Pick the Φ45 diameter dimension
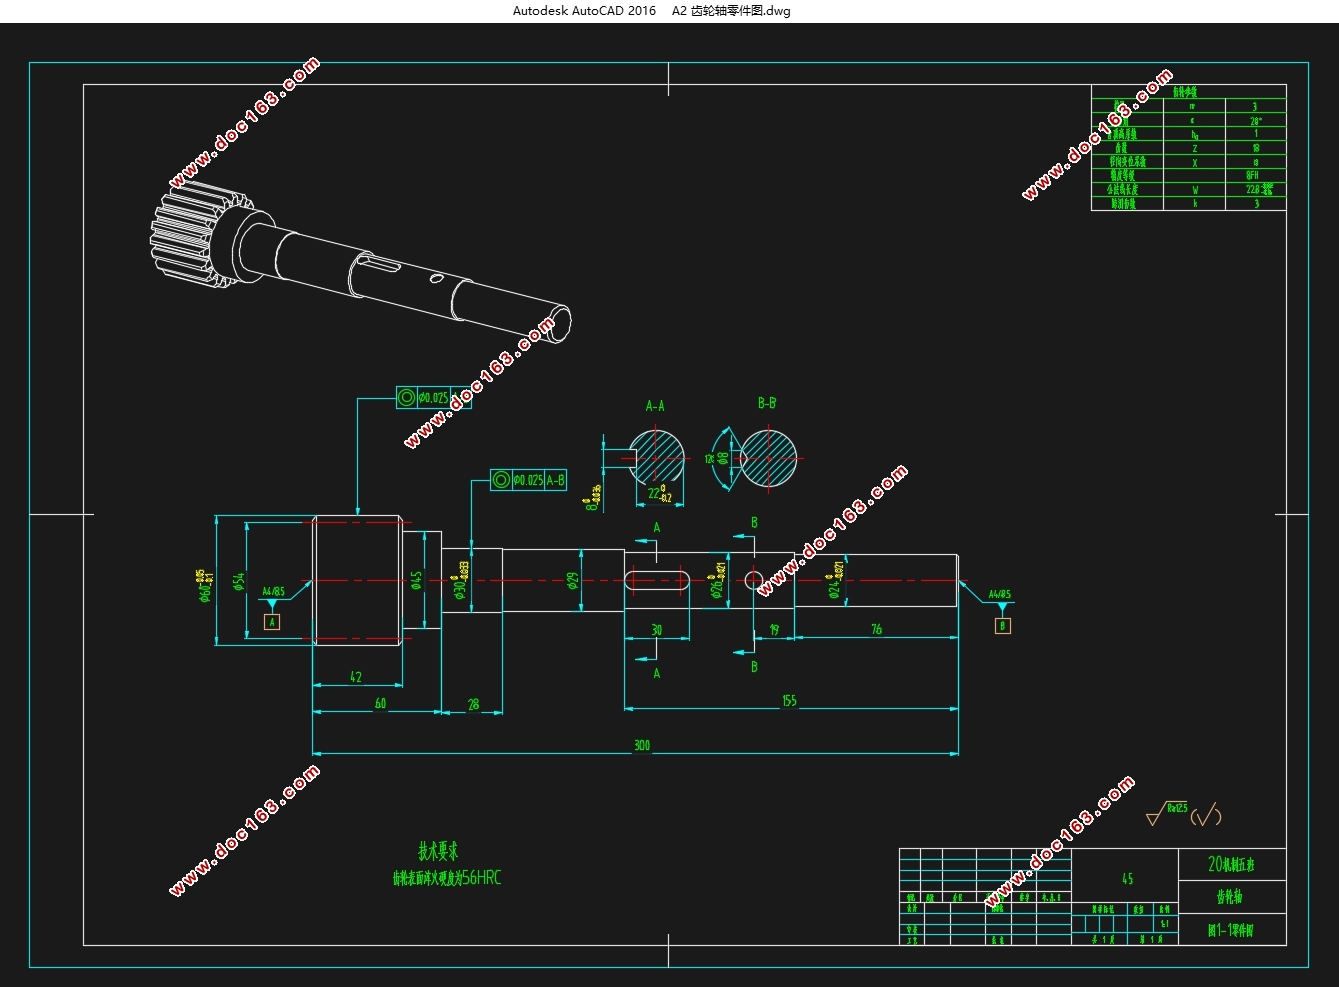This screenshot has width=1339, height=987. [417, 580]
